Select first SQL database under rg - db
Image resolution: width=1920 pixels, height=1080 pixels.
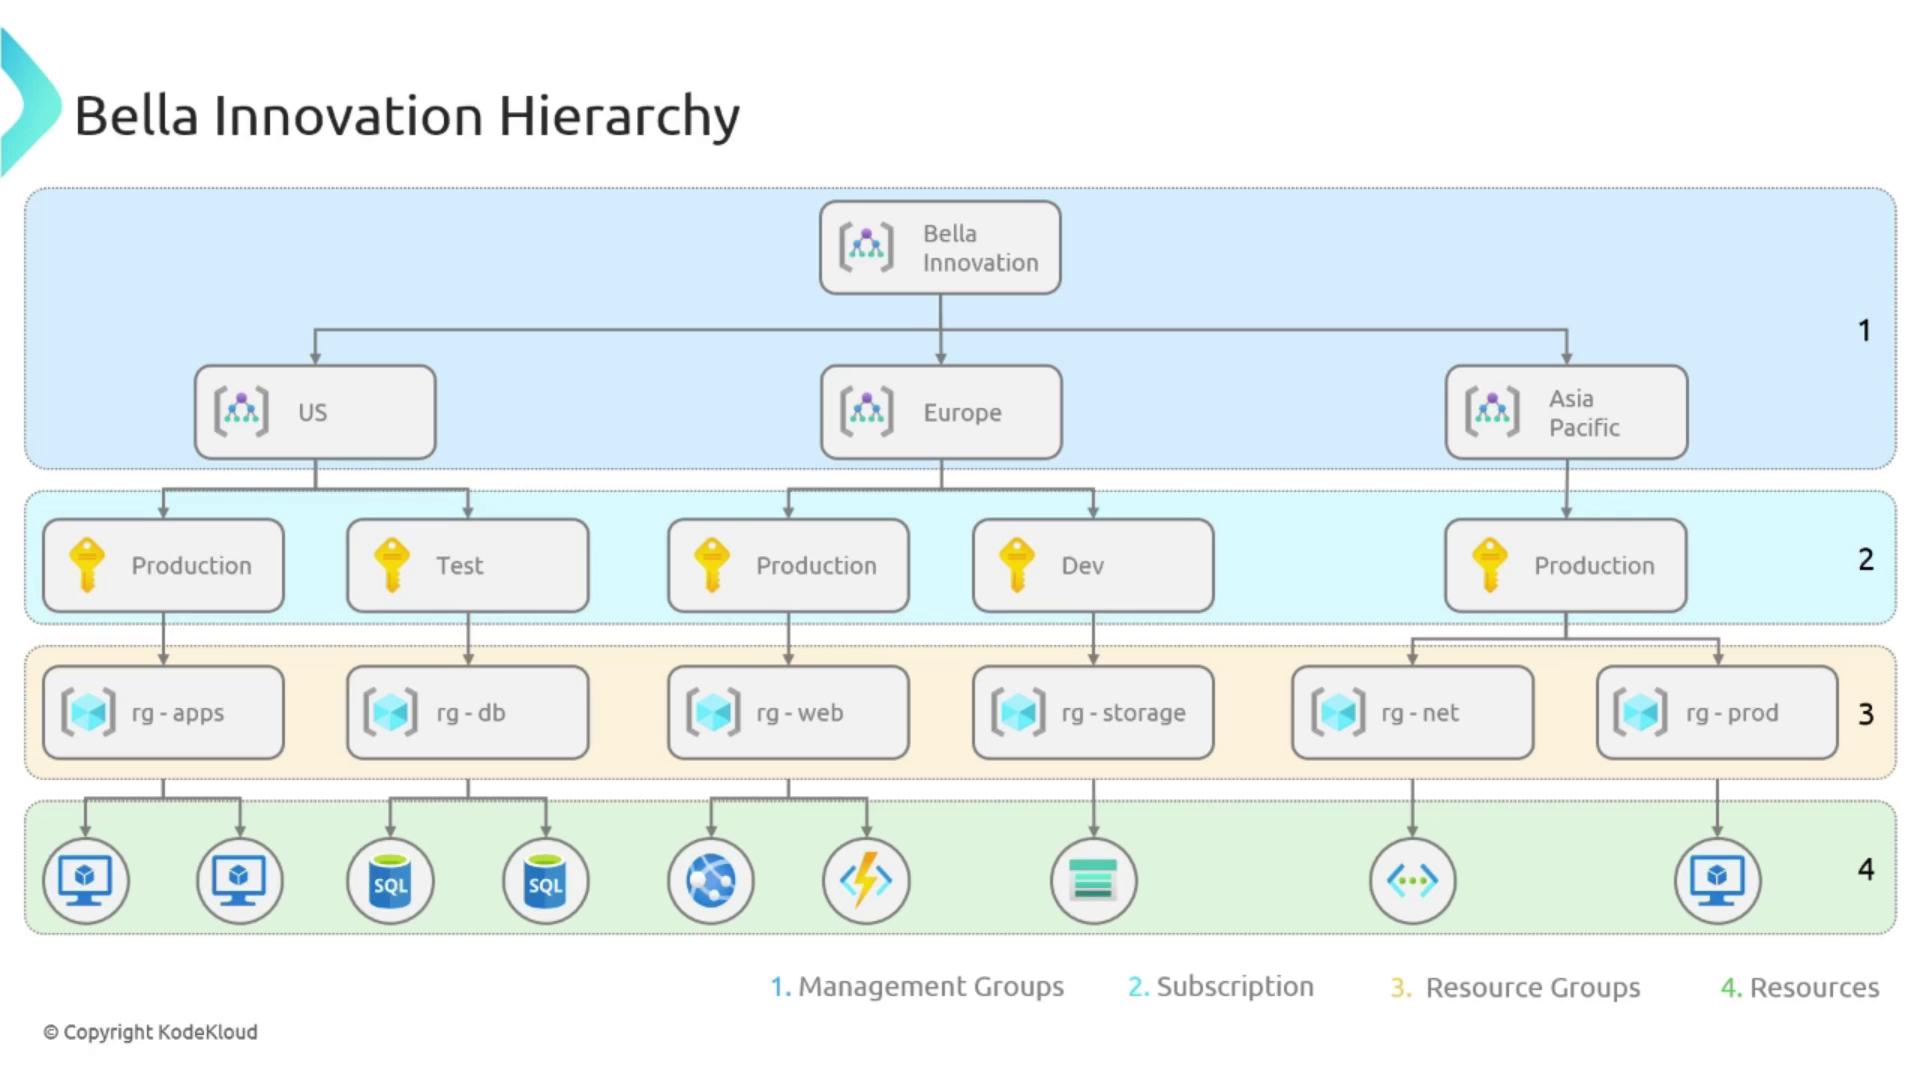(390, 881)
